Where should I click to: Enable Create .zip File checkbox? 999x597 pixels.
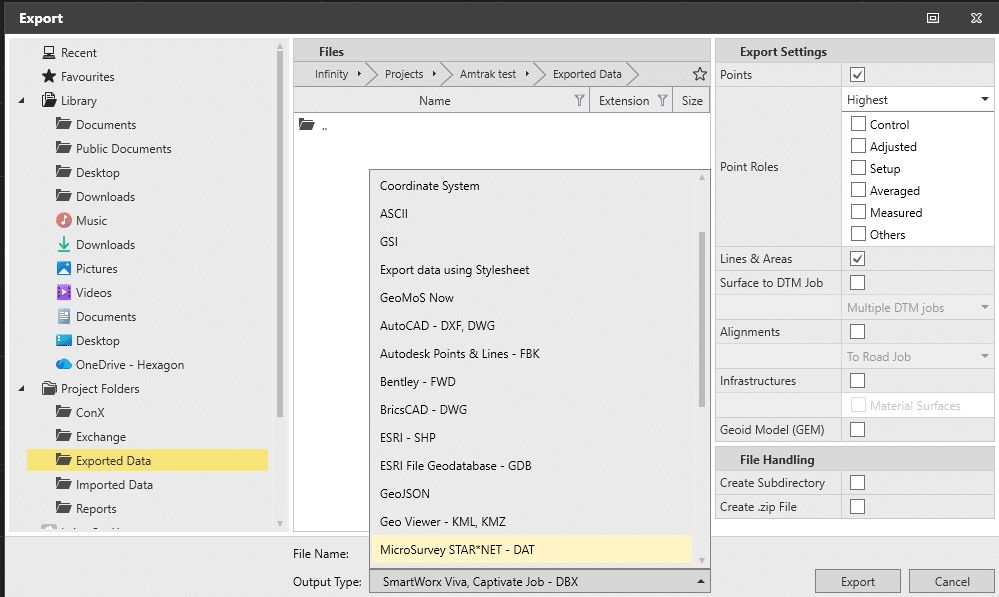857,507
